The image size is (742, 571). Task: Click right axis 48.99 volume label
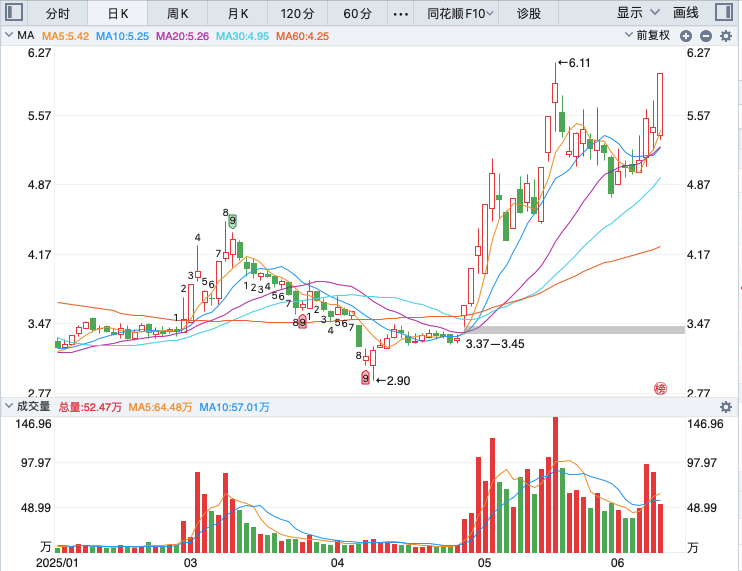point(701,508)
